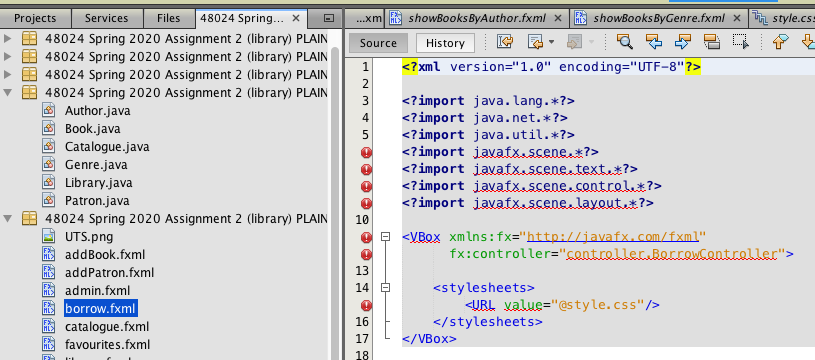The image size is (815, 360).
Task: Select catalogue.fxml in the tree
Action: (x=107, y=327)
